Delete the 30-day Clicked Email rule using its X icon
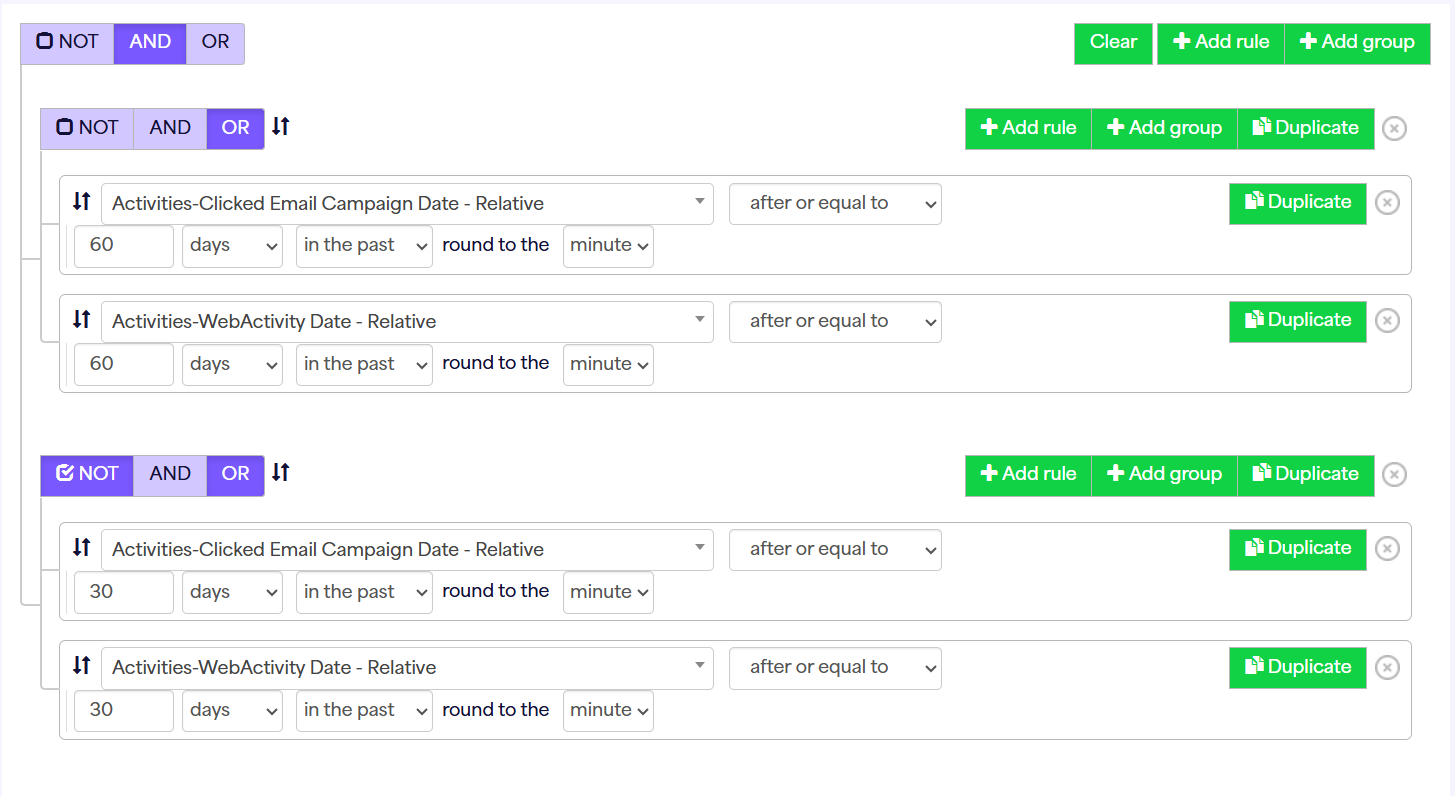The image size is (1455, 796). 1387,549
